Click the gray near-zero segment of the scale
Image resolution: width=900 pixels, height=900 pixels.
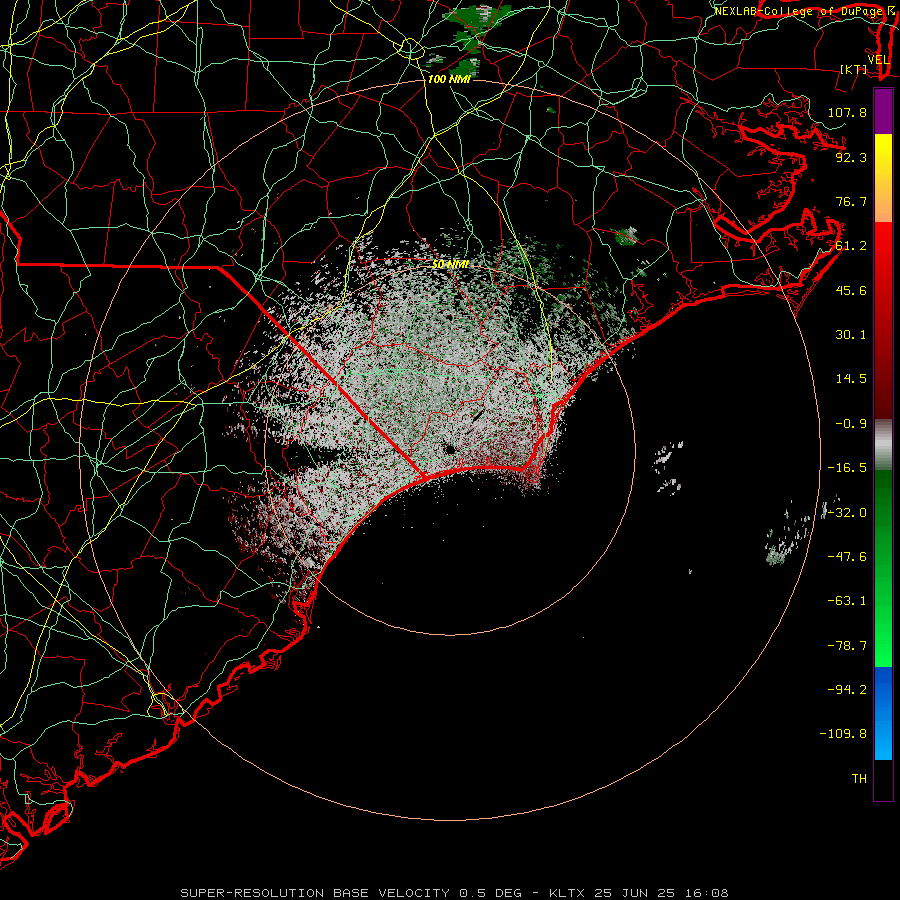coord(883,445)
